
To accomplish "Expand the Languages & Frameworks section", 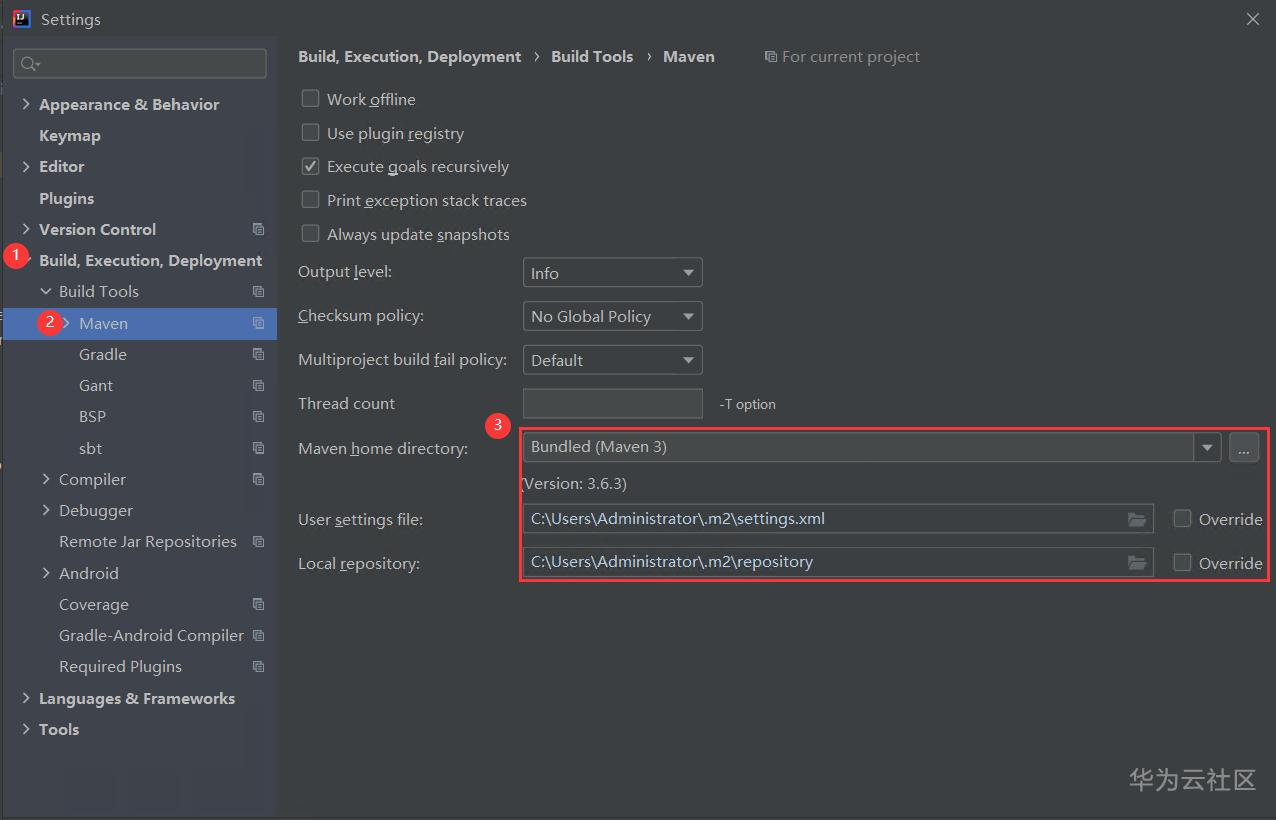I will [26, 698].
